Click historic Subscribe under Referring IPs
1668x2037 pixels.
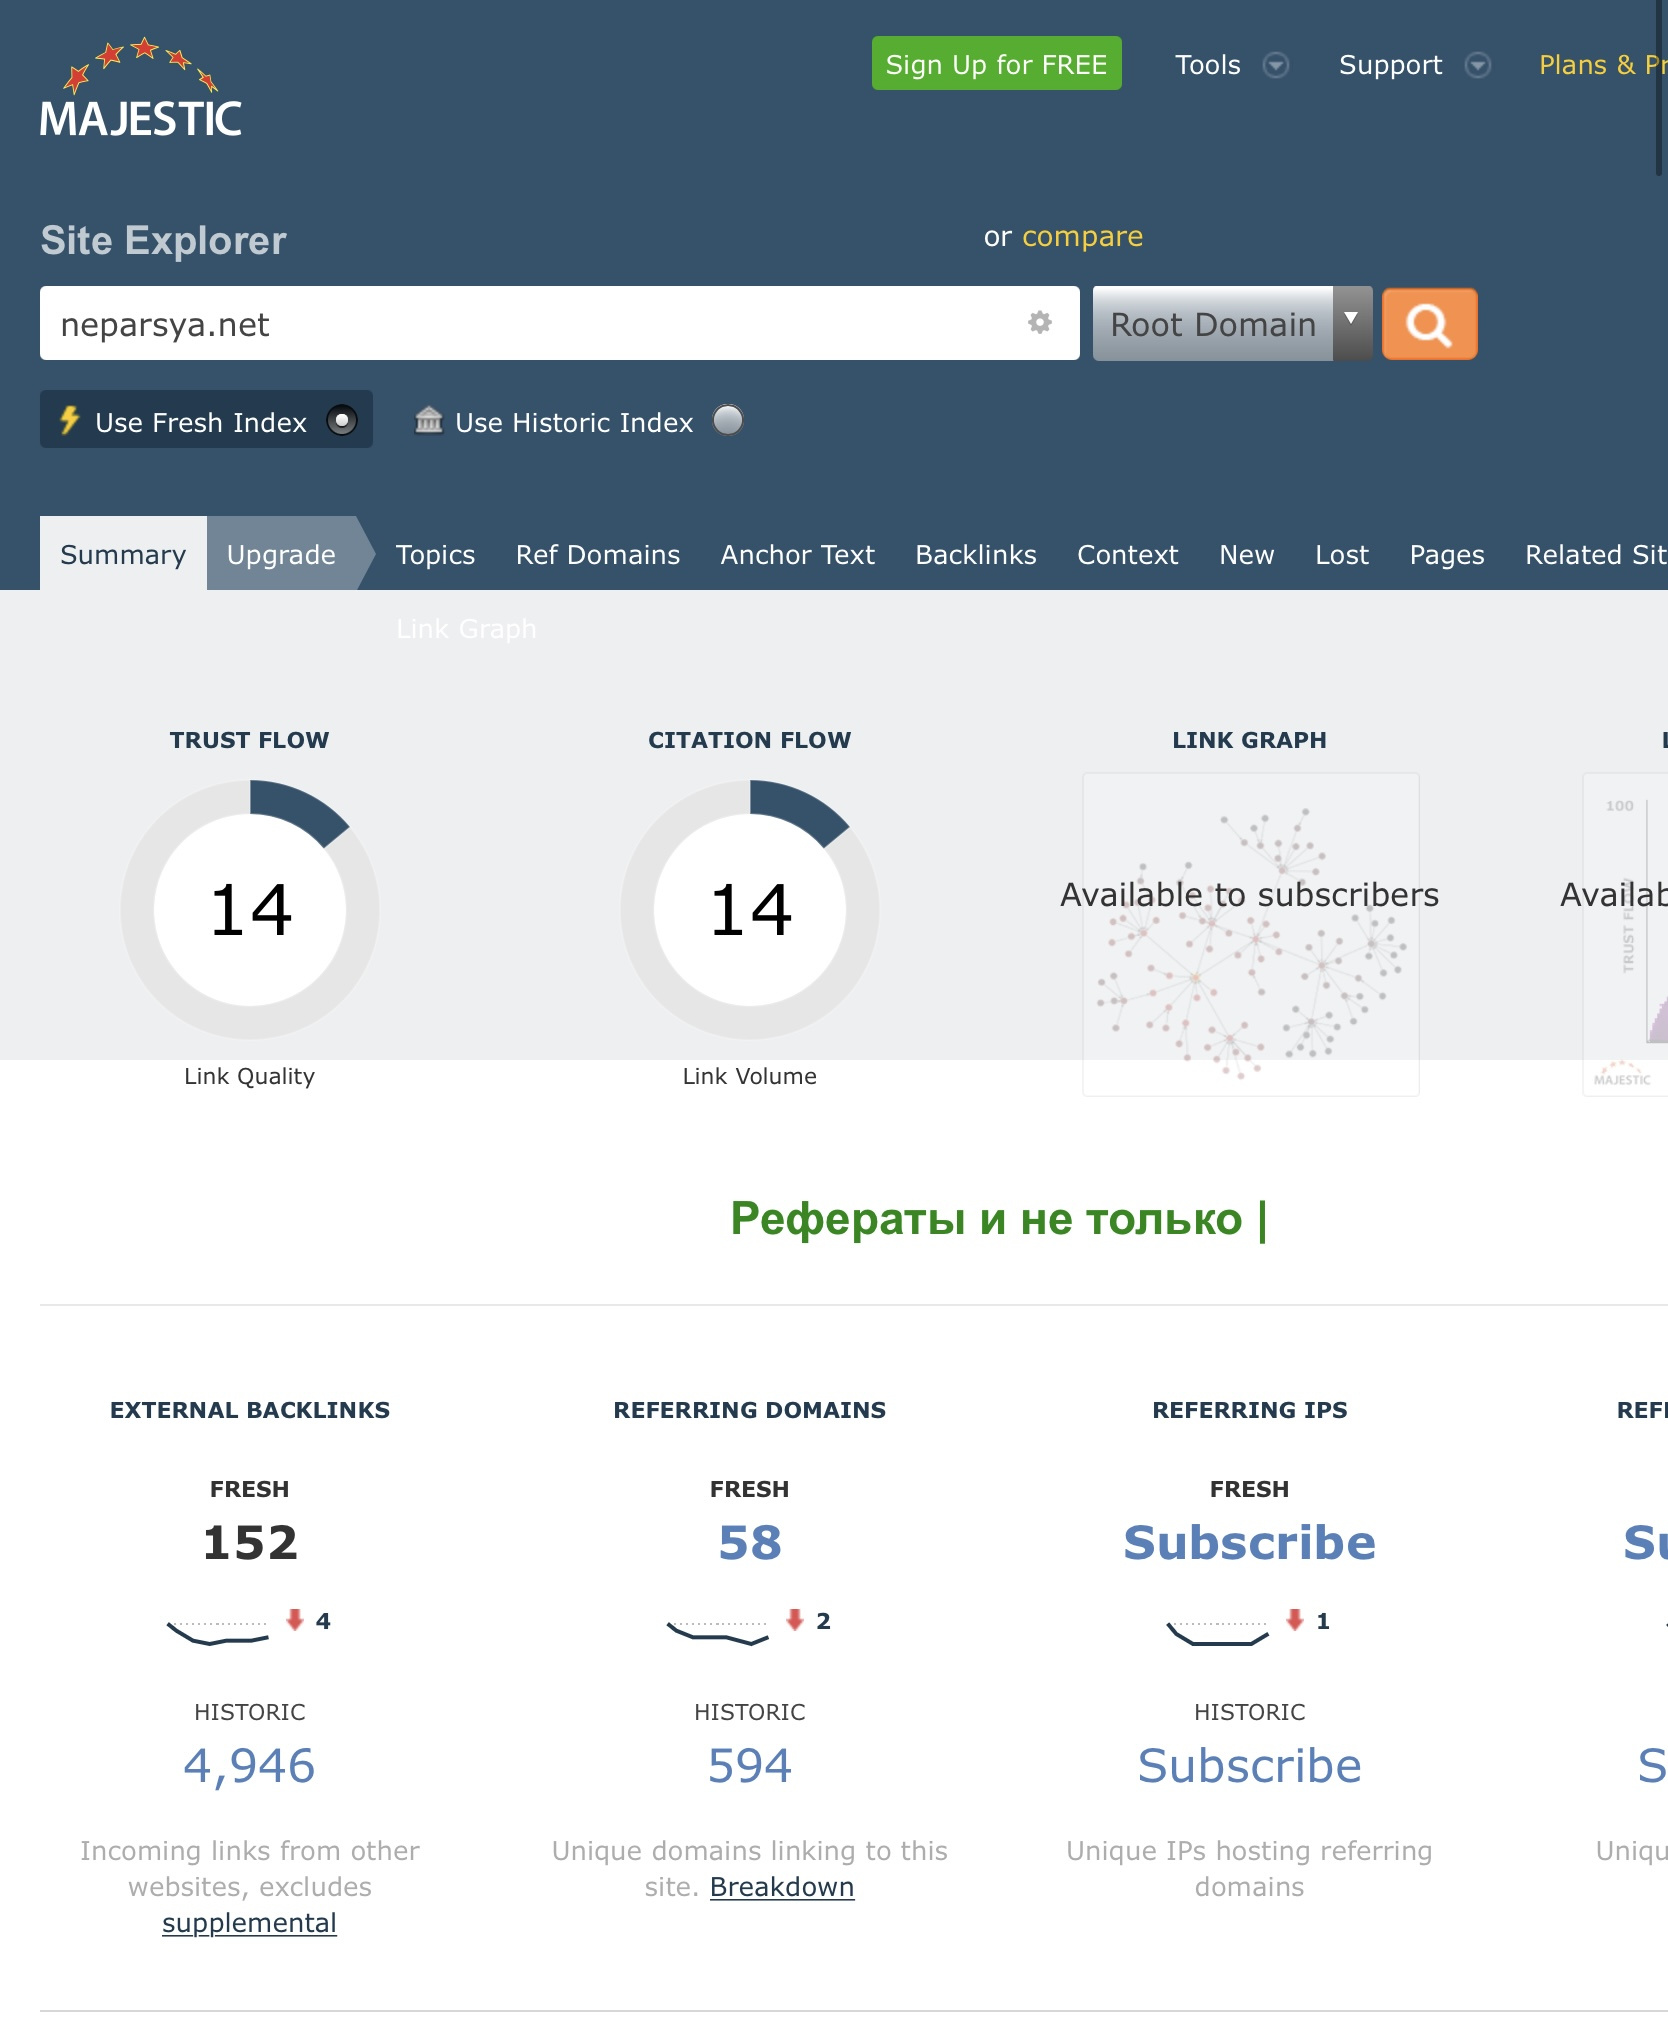[1250, 1765]
